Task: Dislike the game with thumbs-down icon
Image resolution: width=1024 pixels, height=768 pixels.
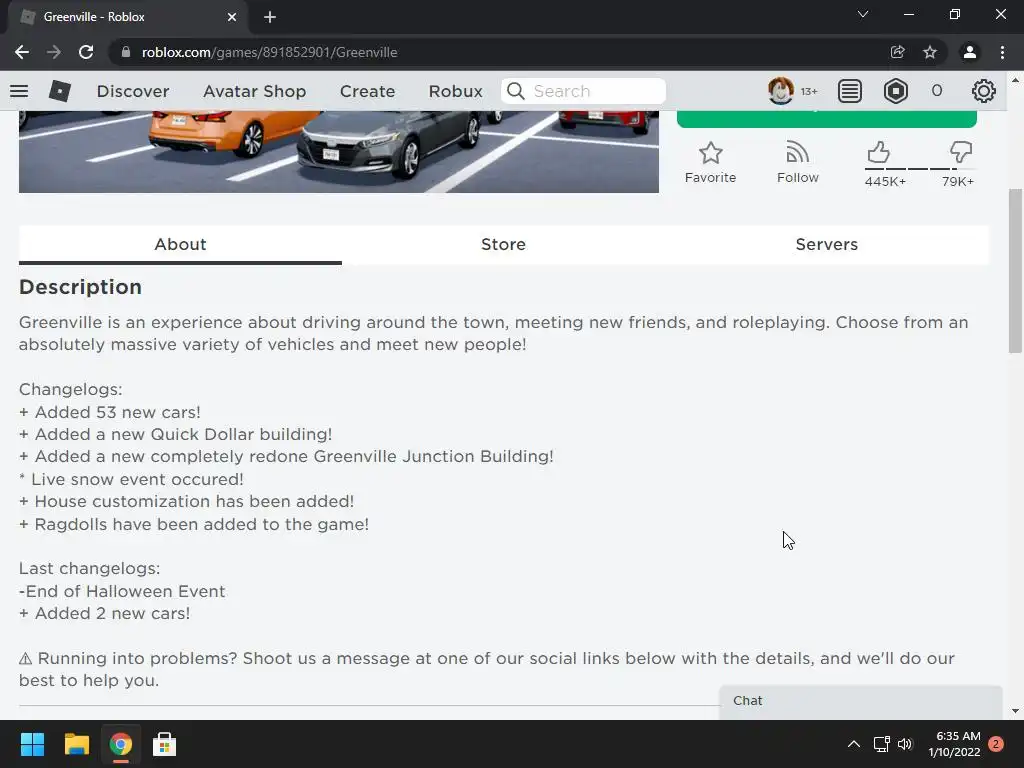Action: (x=961, y=153)
